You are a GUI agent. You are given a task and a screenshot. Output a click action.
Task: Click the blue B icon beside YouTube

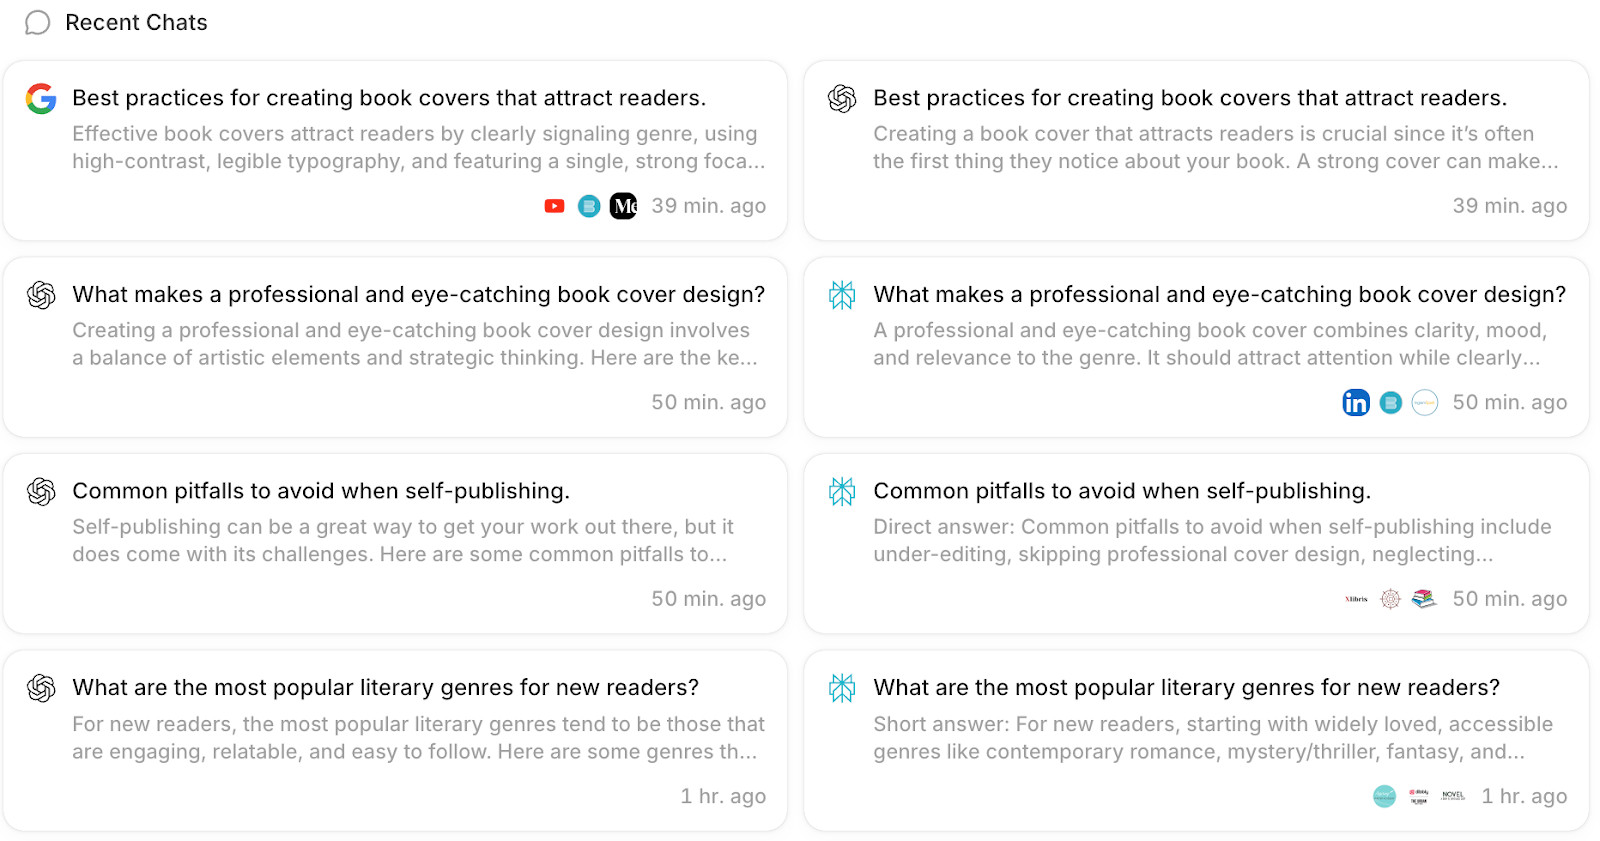pyautogui.click(x=590, y=206)
